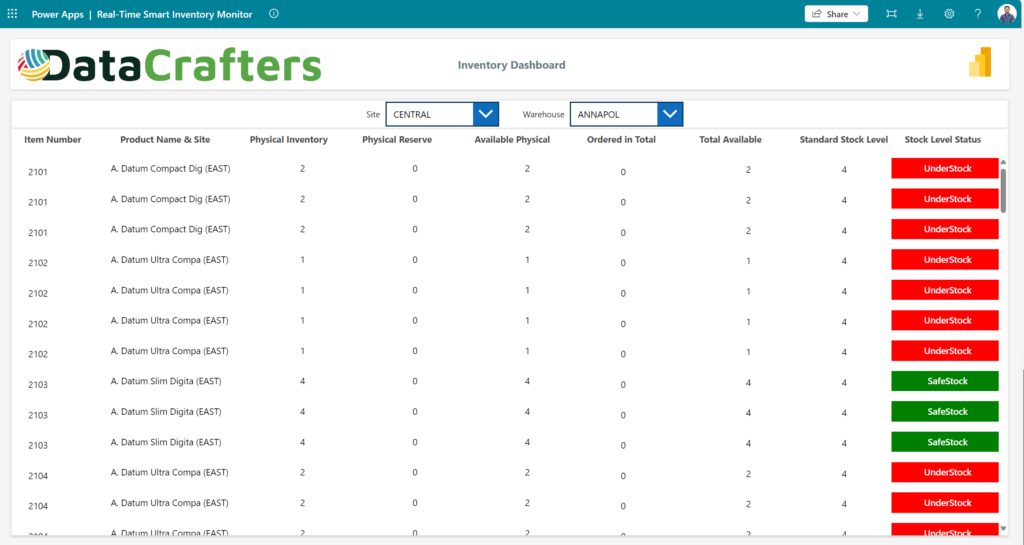Click the Physical Reserve column header
Viewport: 1024px width, 545px height.
click(397, 140)
